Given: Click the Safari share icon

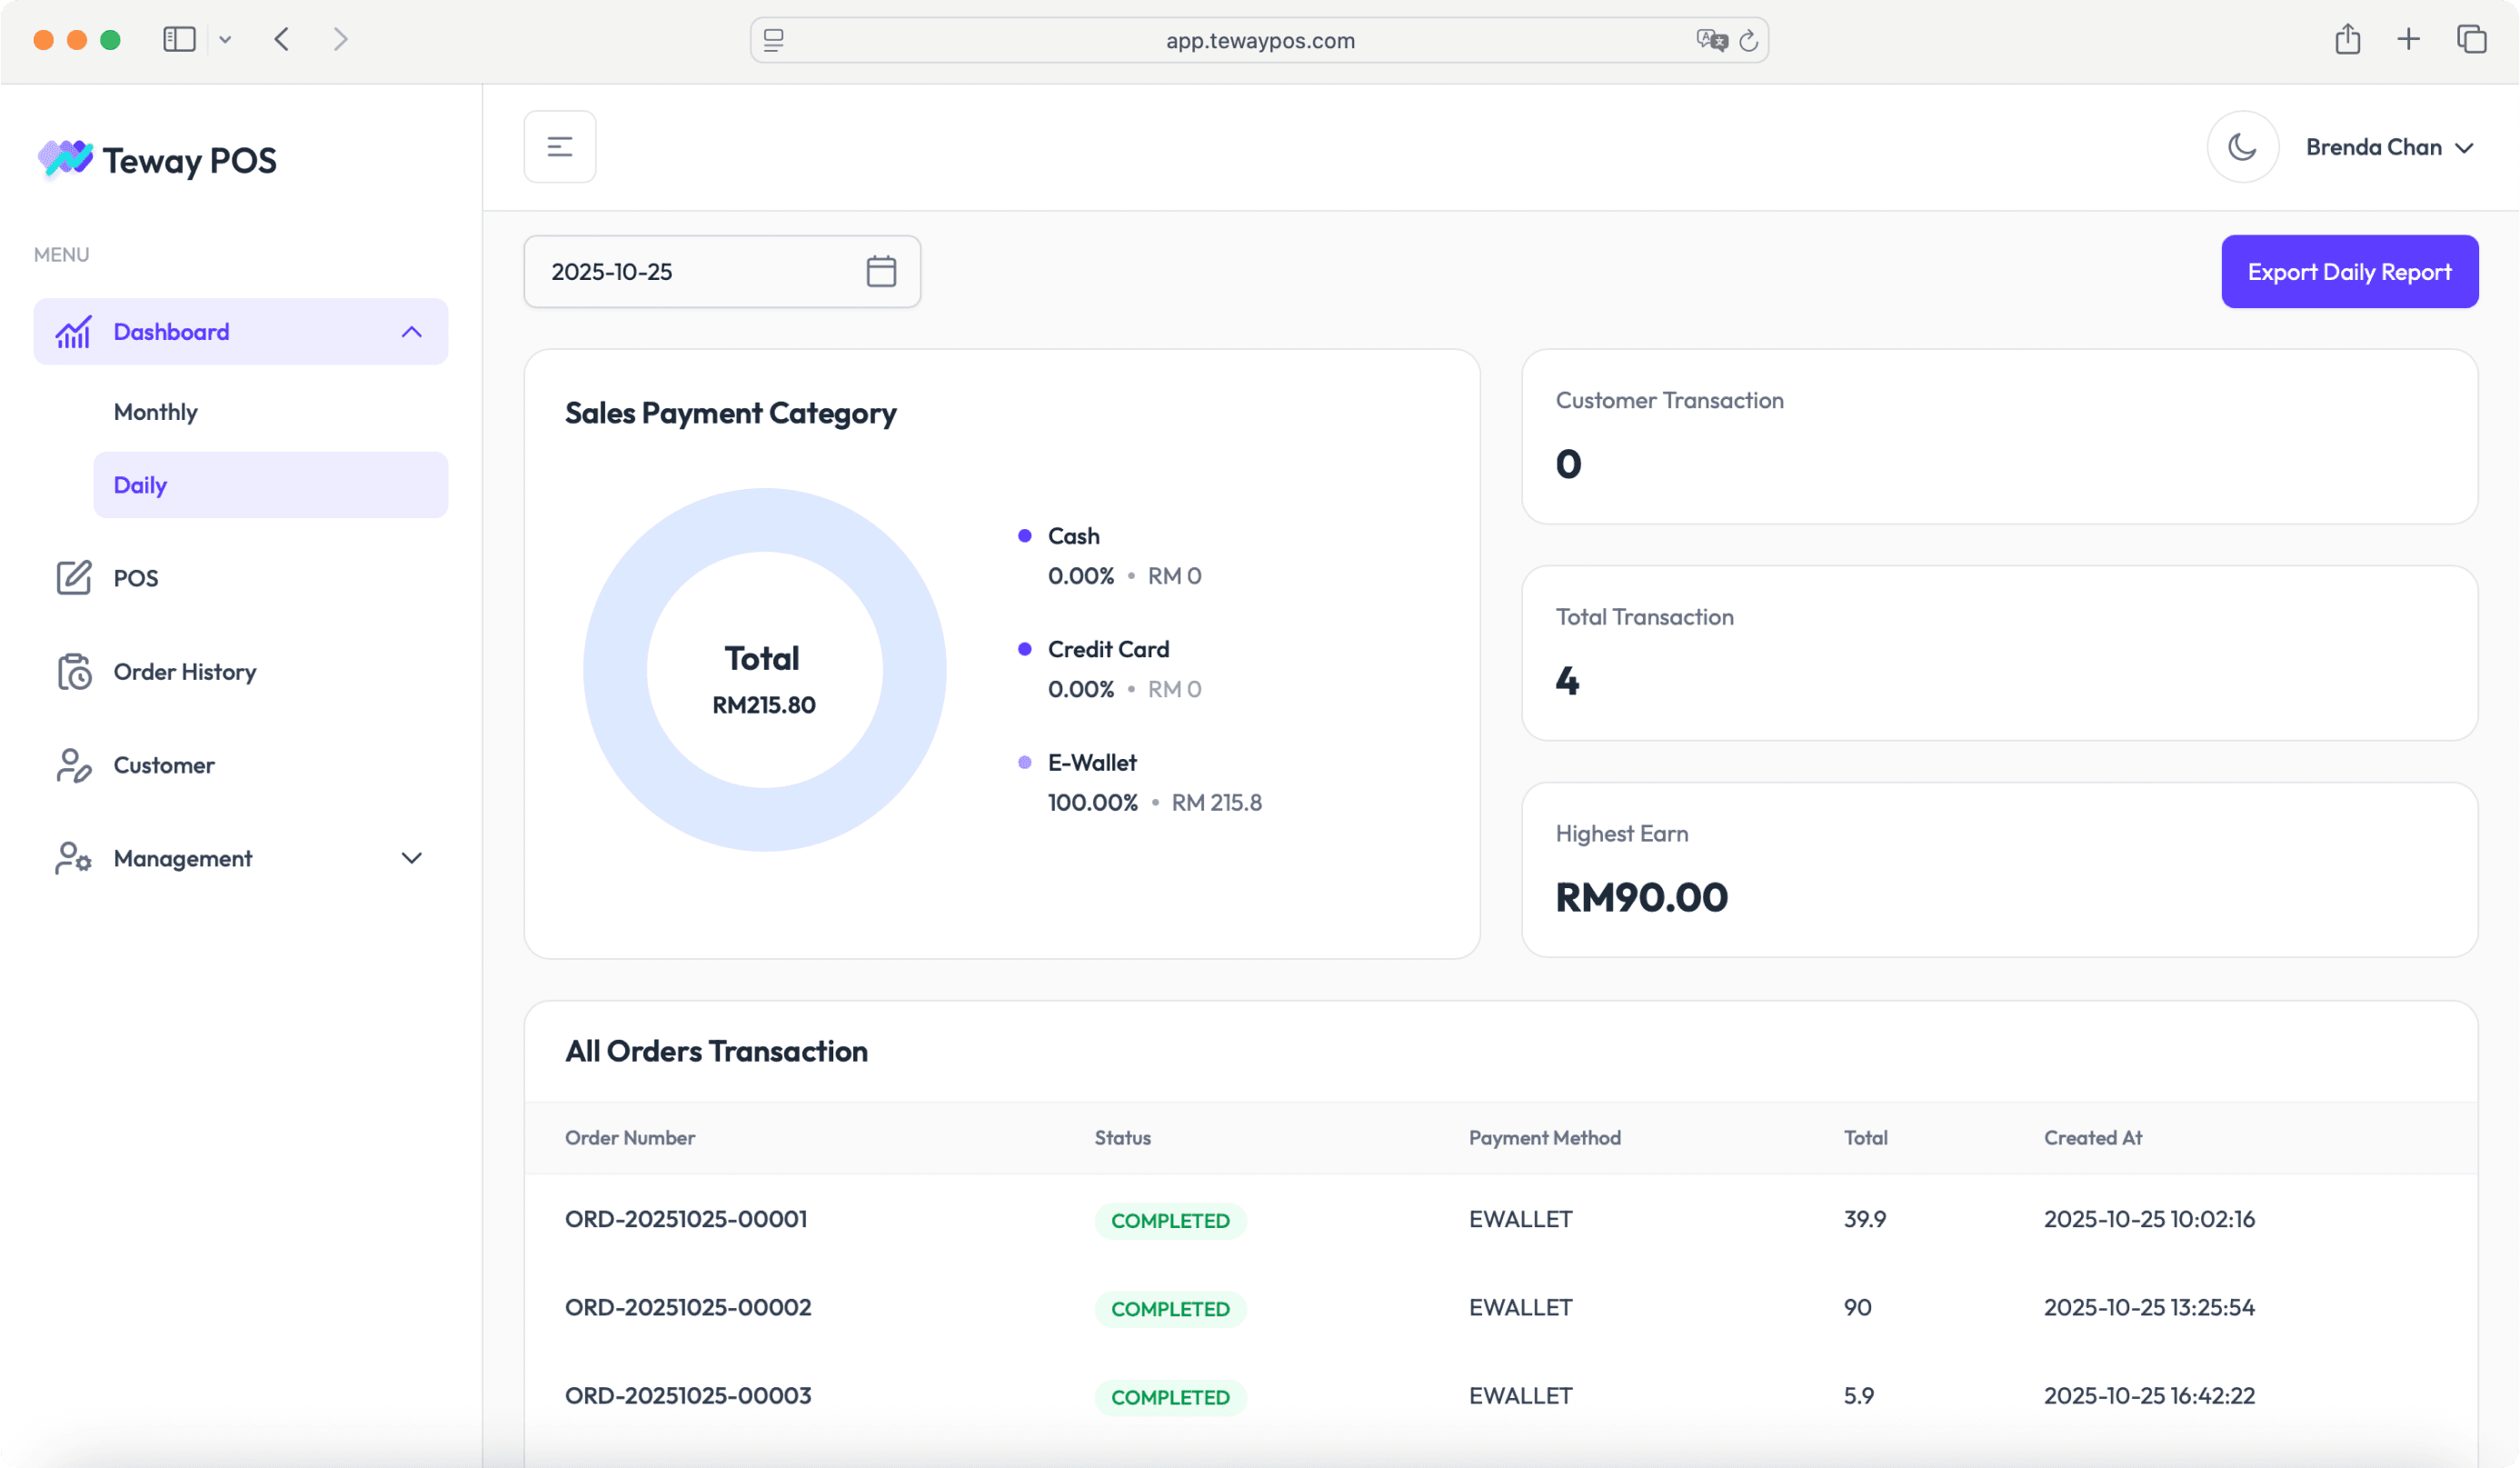Looking at the screenshot, I should 2347,40.
